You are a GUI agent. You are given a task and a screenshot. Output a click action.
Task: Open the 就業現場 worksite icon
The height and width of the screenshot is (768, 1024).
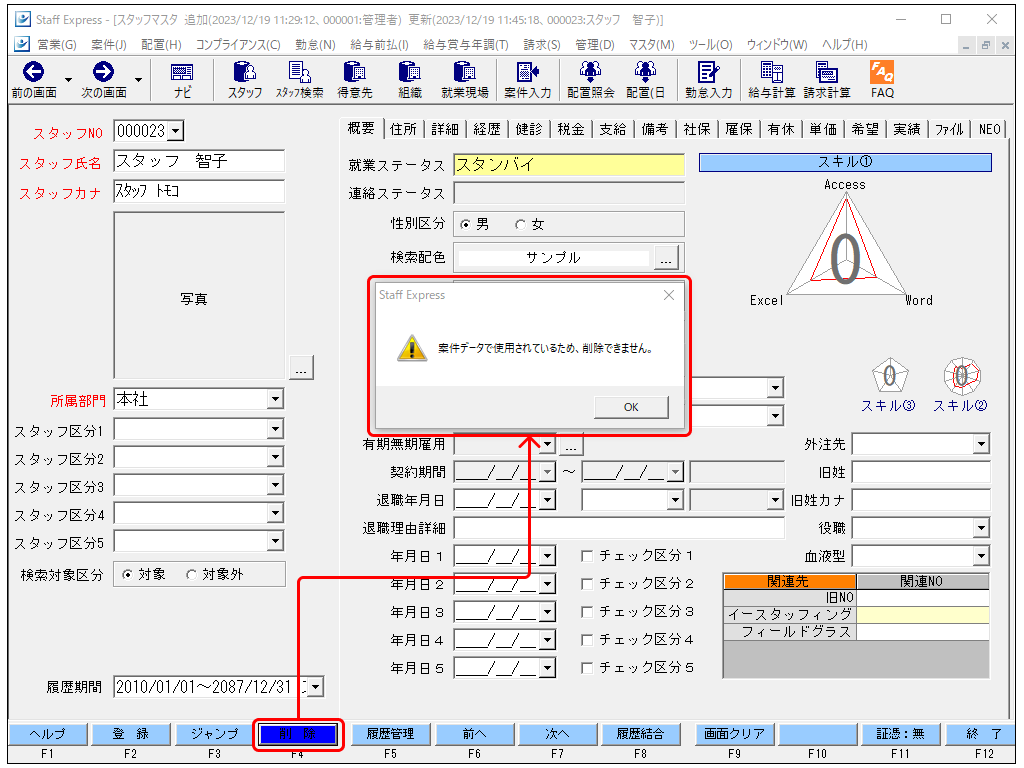pyautogui.click(x=465, y=80)
